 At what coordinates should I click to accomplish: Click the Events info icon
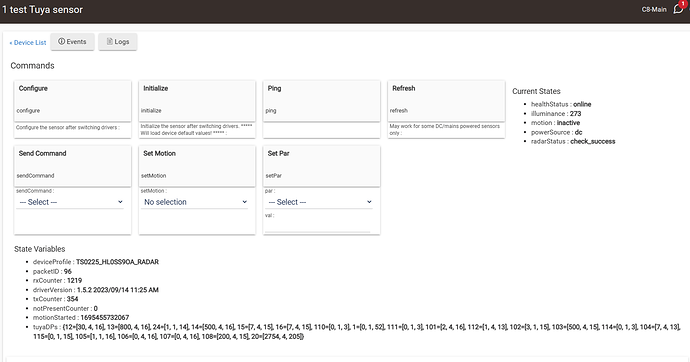(x=62, y=41)
